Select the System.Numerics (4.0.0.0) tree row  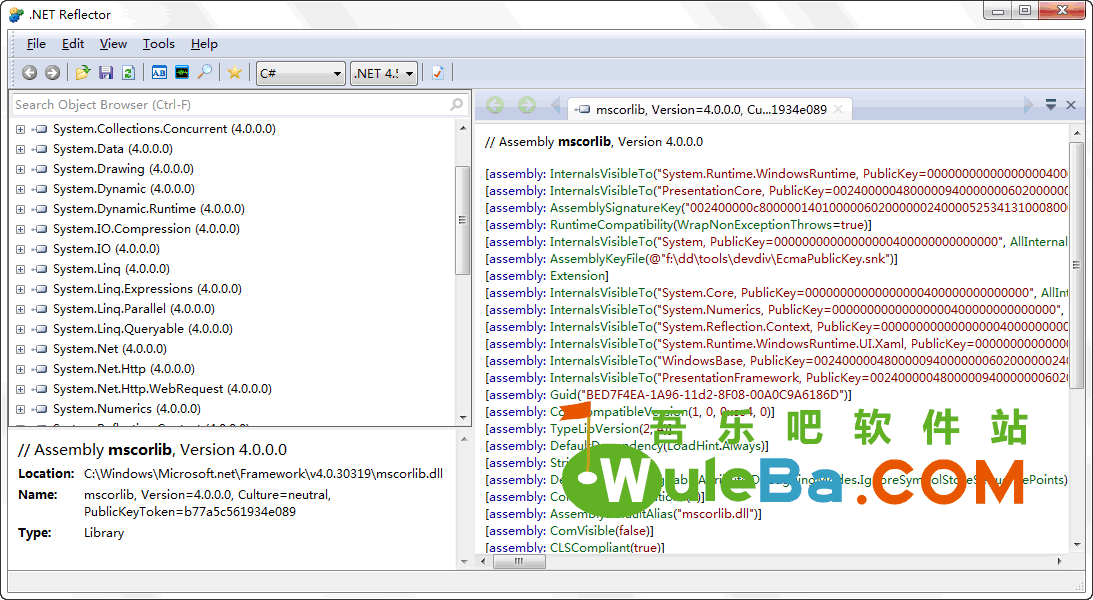tap(127, 409)
